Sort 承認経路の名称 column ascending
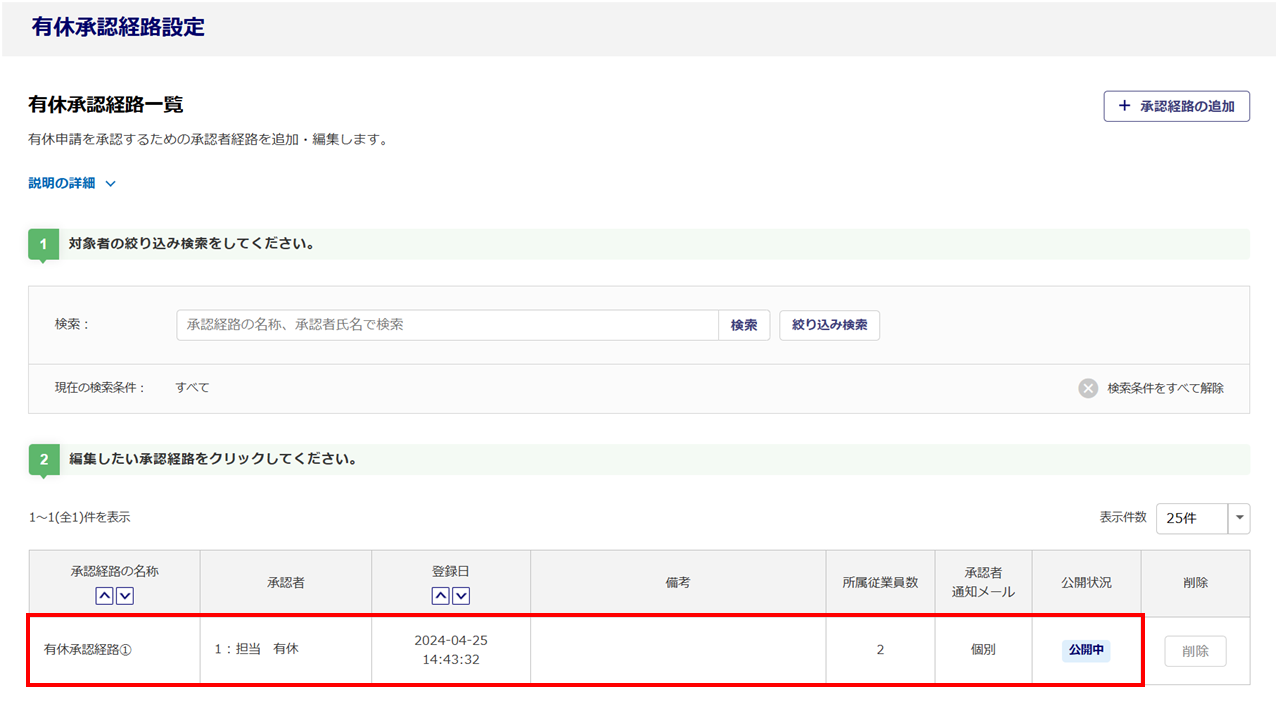Image resolution: width=1280 pixels, height=709 pixels. [x=104, y=596]
